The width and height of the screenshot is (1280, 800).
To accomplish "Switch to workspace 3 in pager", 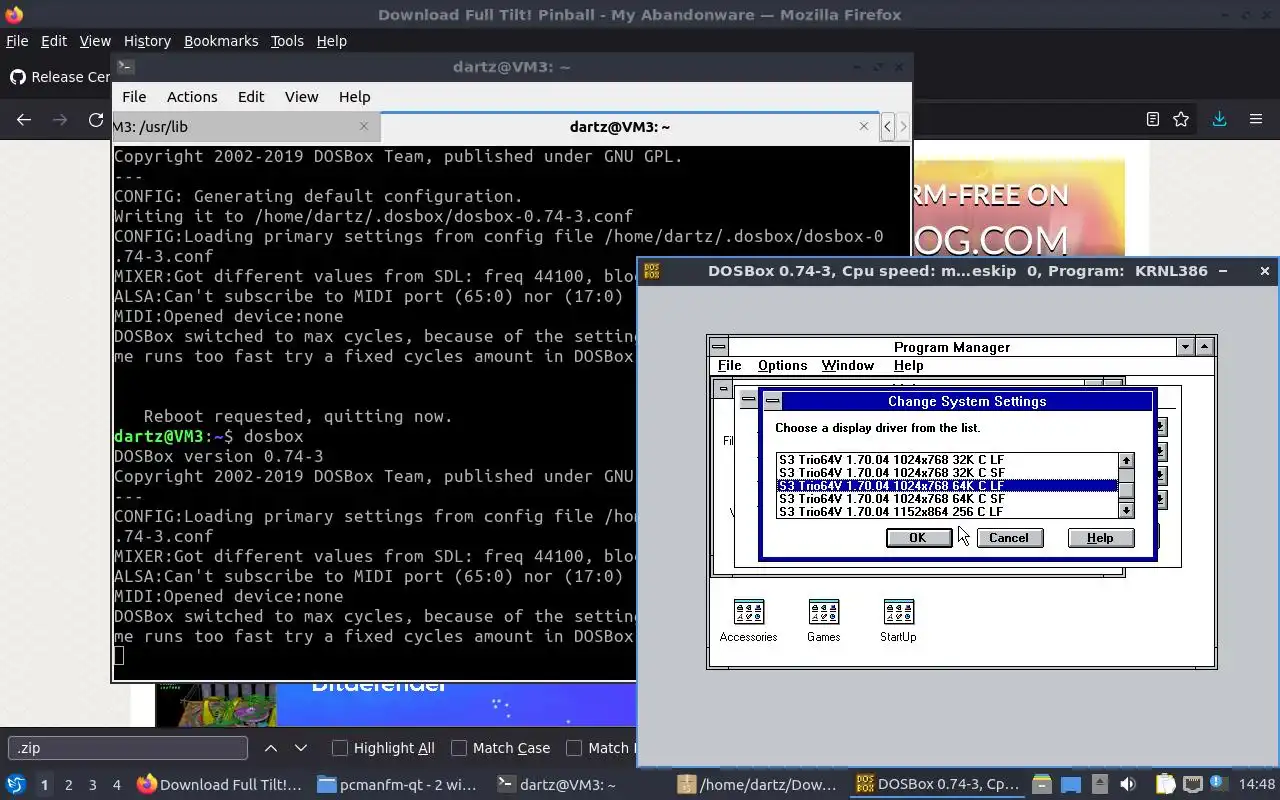I will point(92,785).
